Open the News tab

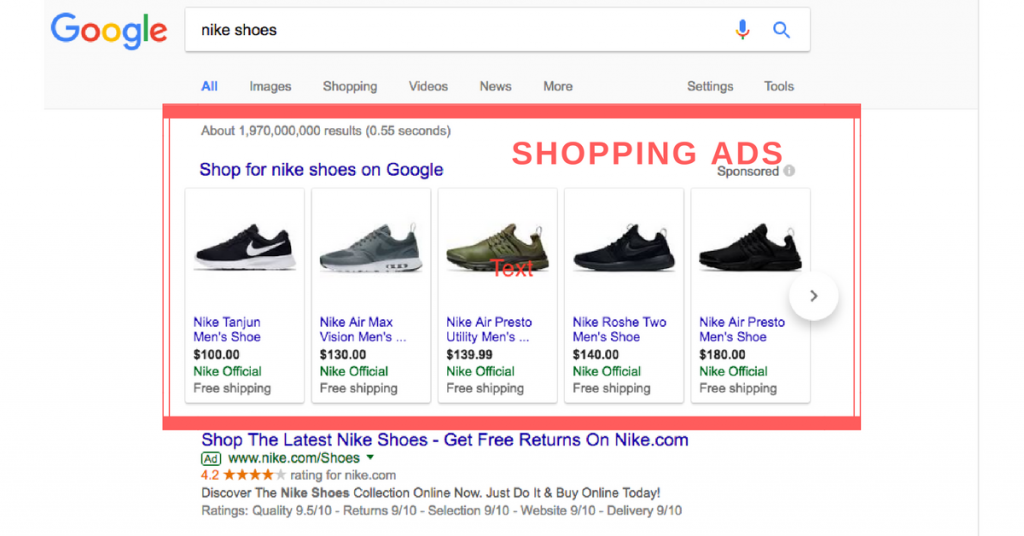click(x=496, y=86)
